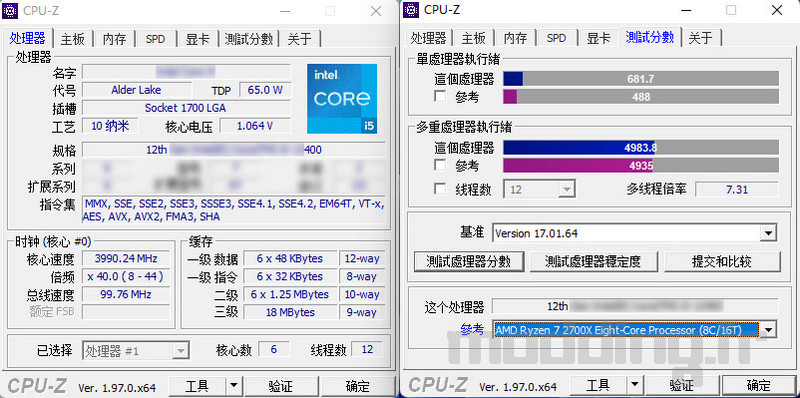
Task: Enable the single-thread 參考 checkbox
Action: (x=440, y=96)
